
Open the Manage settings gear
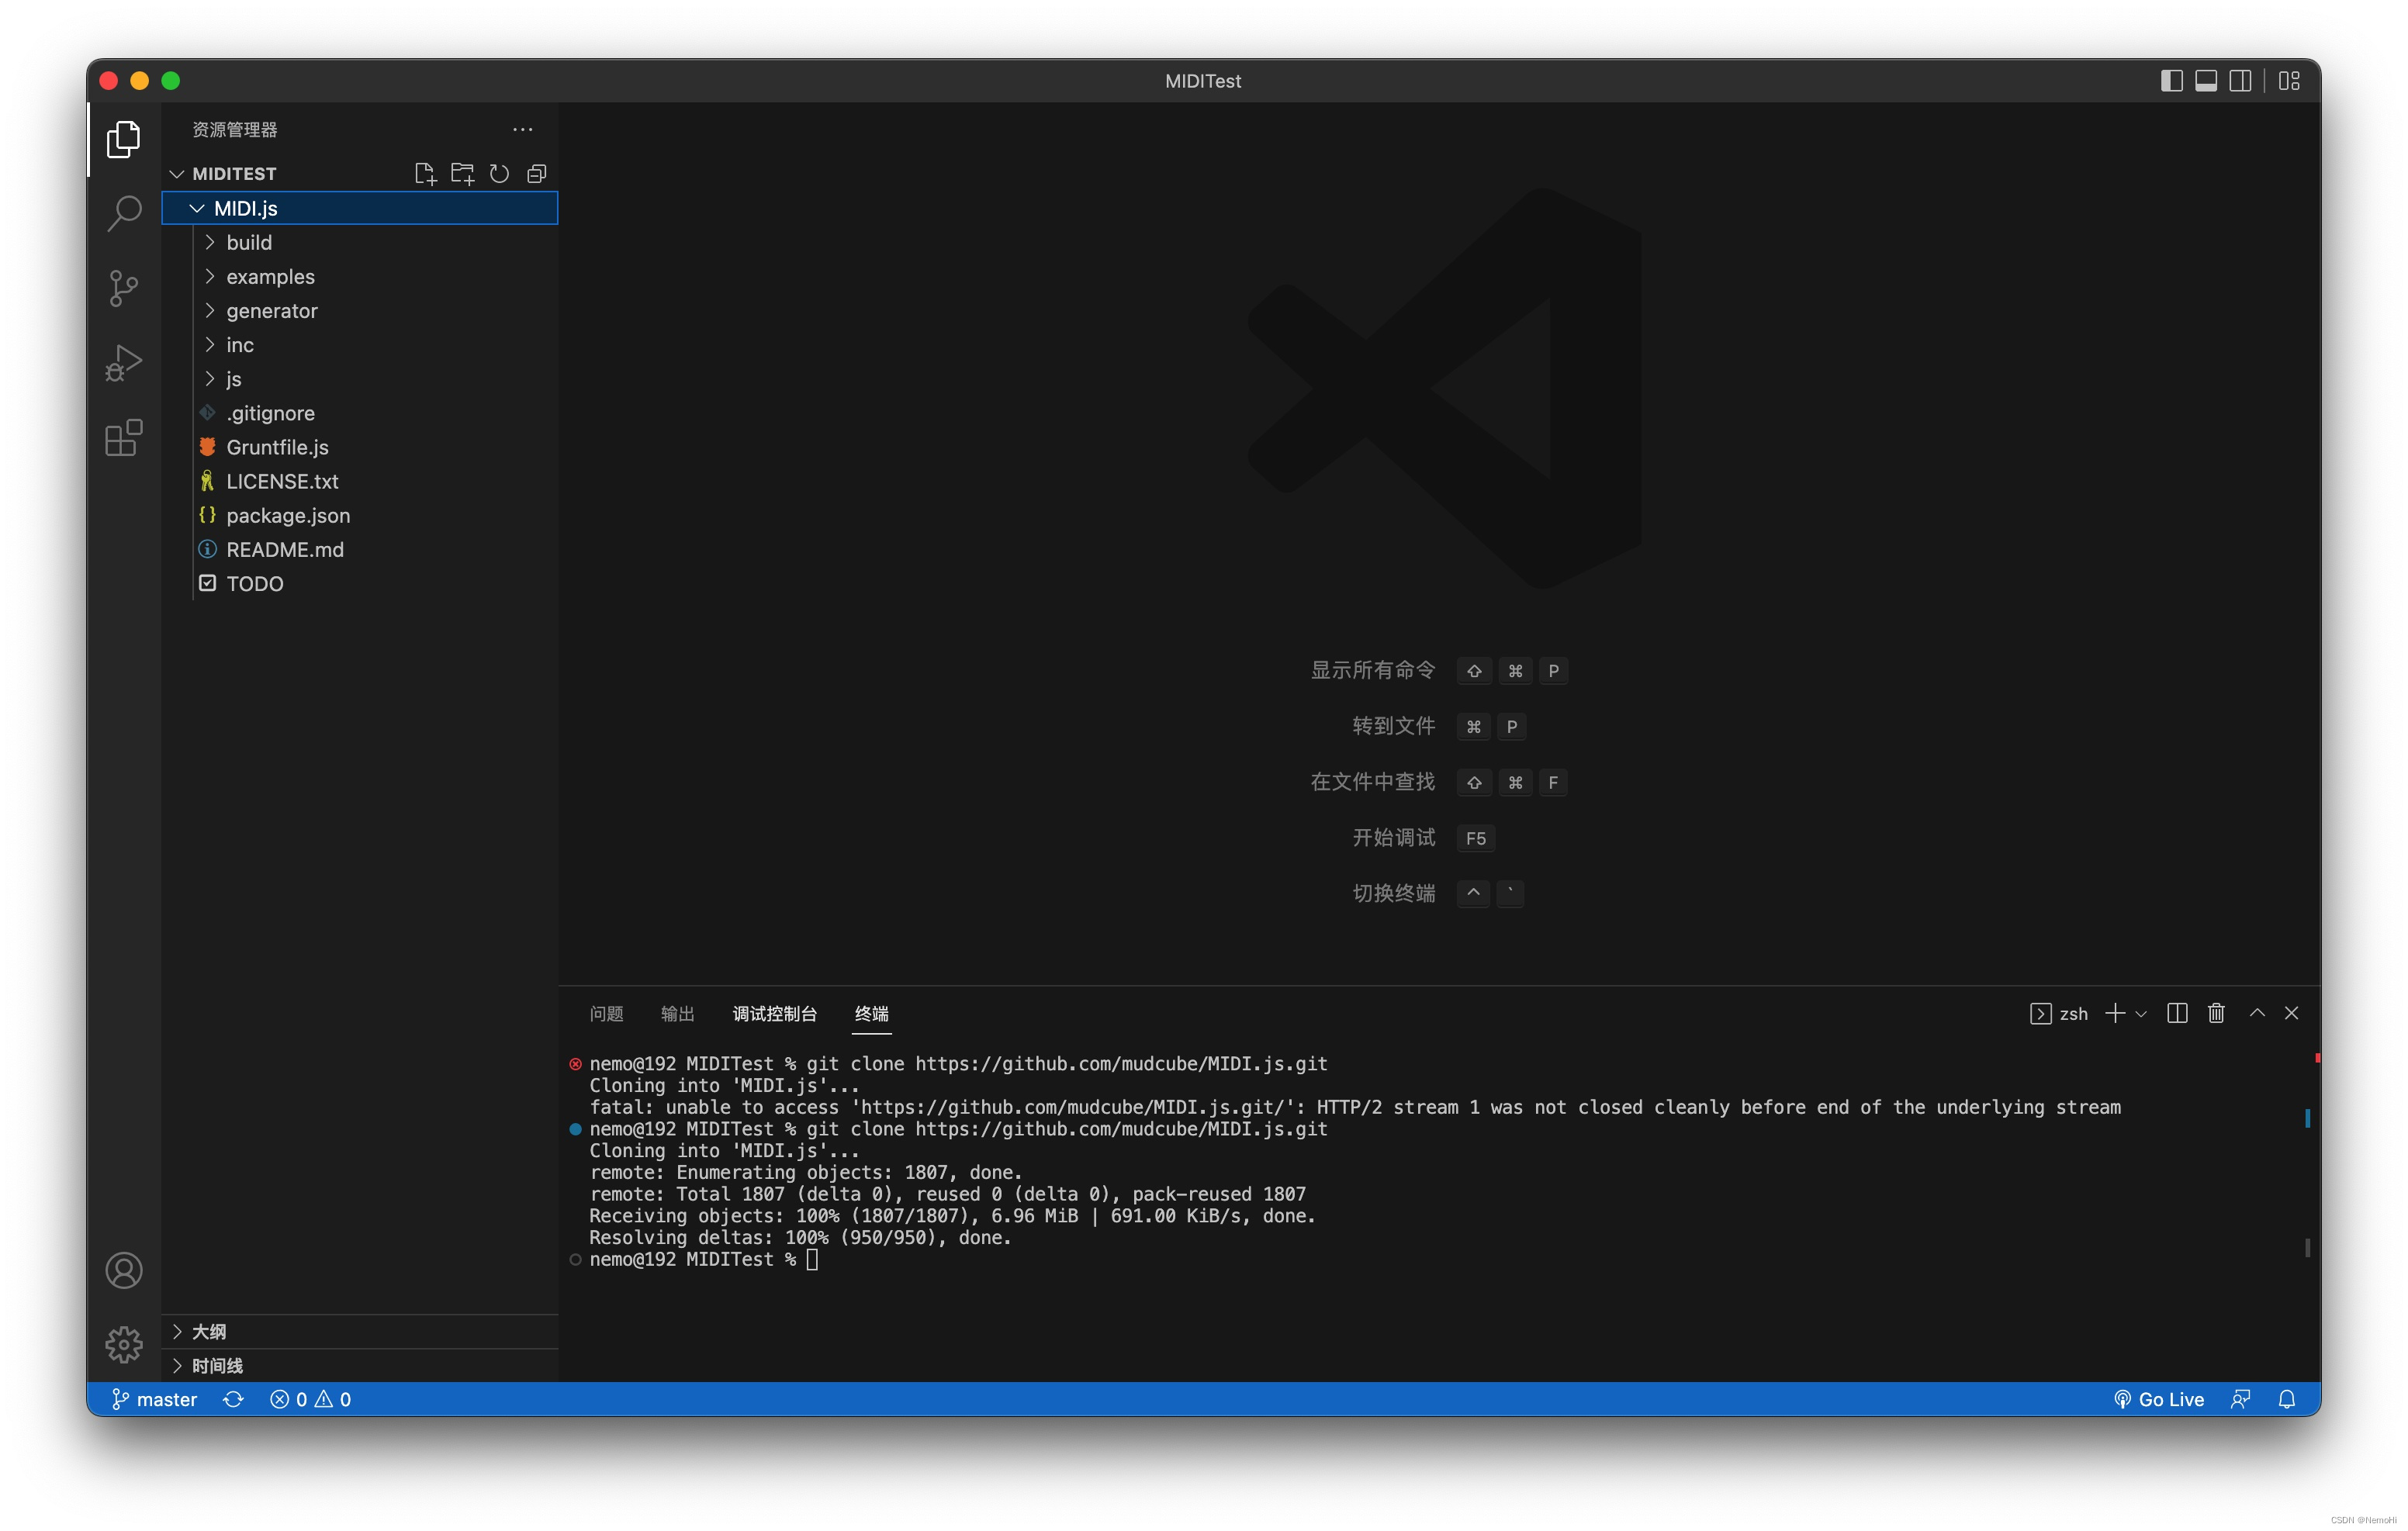pyautogui.click(x=123, y=1345)
